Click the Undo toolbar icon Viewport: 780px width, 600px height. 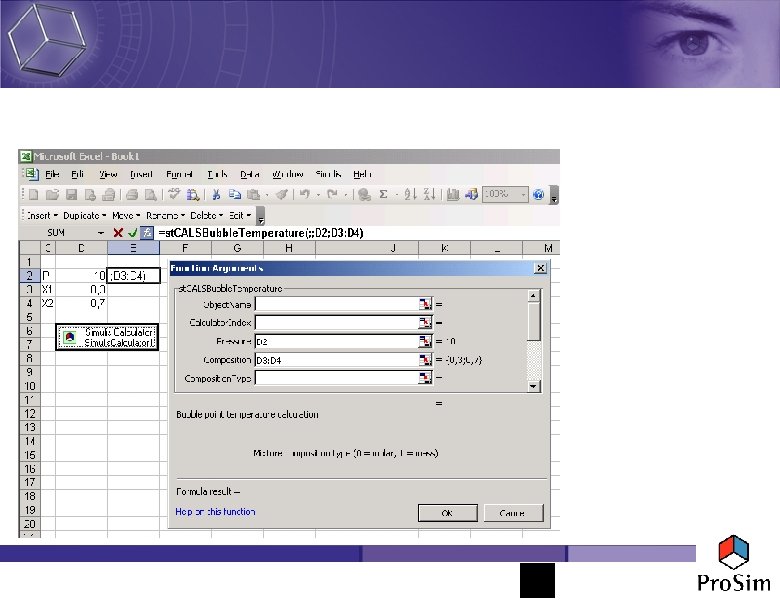tap(304, 195)
